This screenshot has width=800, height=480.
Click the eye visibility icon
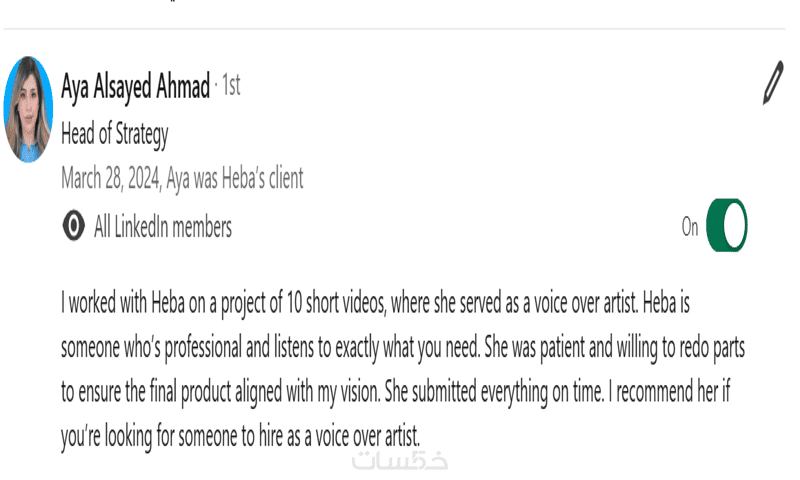[x=73, y=225]
